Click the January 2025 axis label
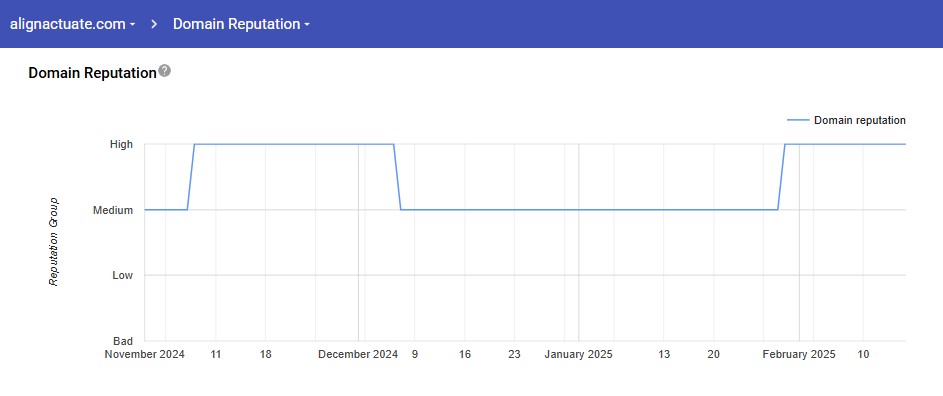Image resolution: width=943 pixels, height=396 pixels. pyautogui.click(x=579, y=354)
